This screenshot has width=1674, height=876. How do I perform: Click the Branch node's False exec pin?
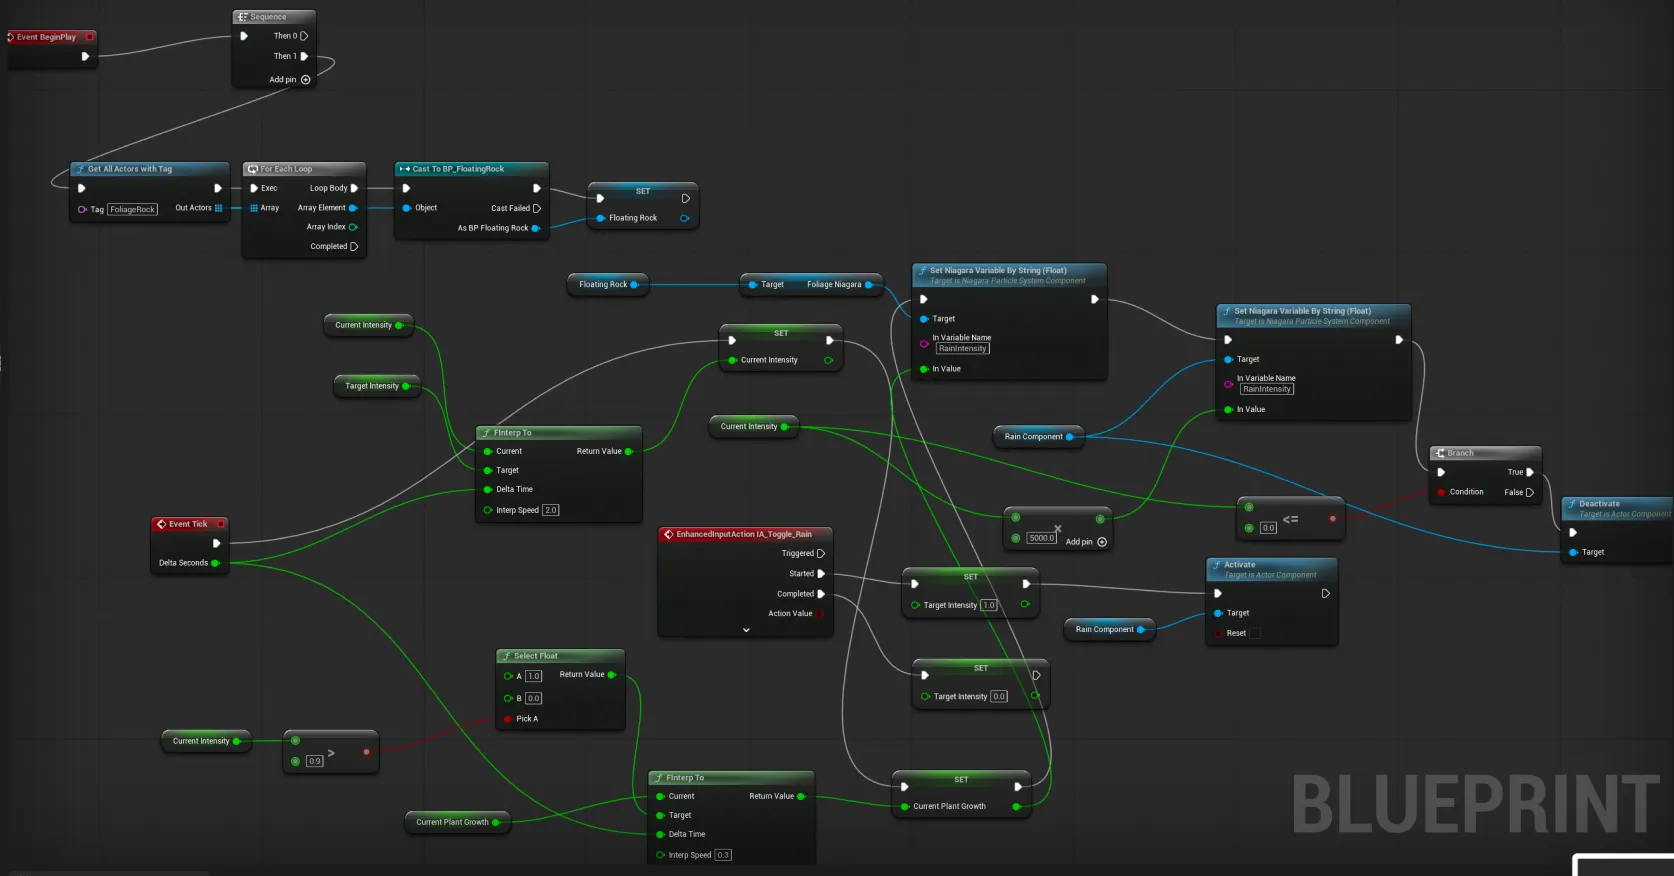click(1530, 492)
